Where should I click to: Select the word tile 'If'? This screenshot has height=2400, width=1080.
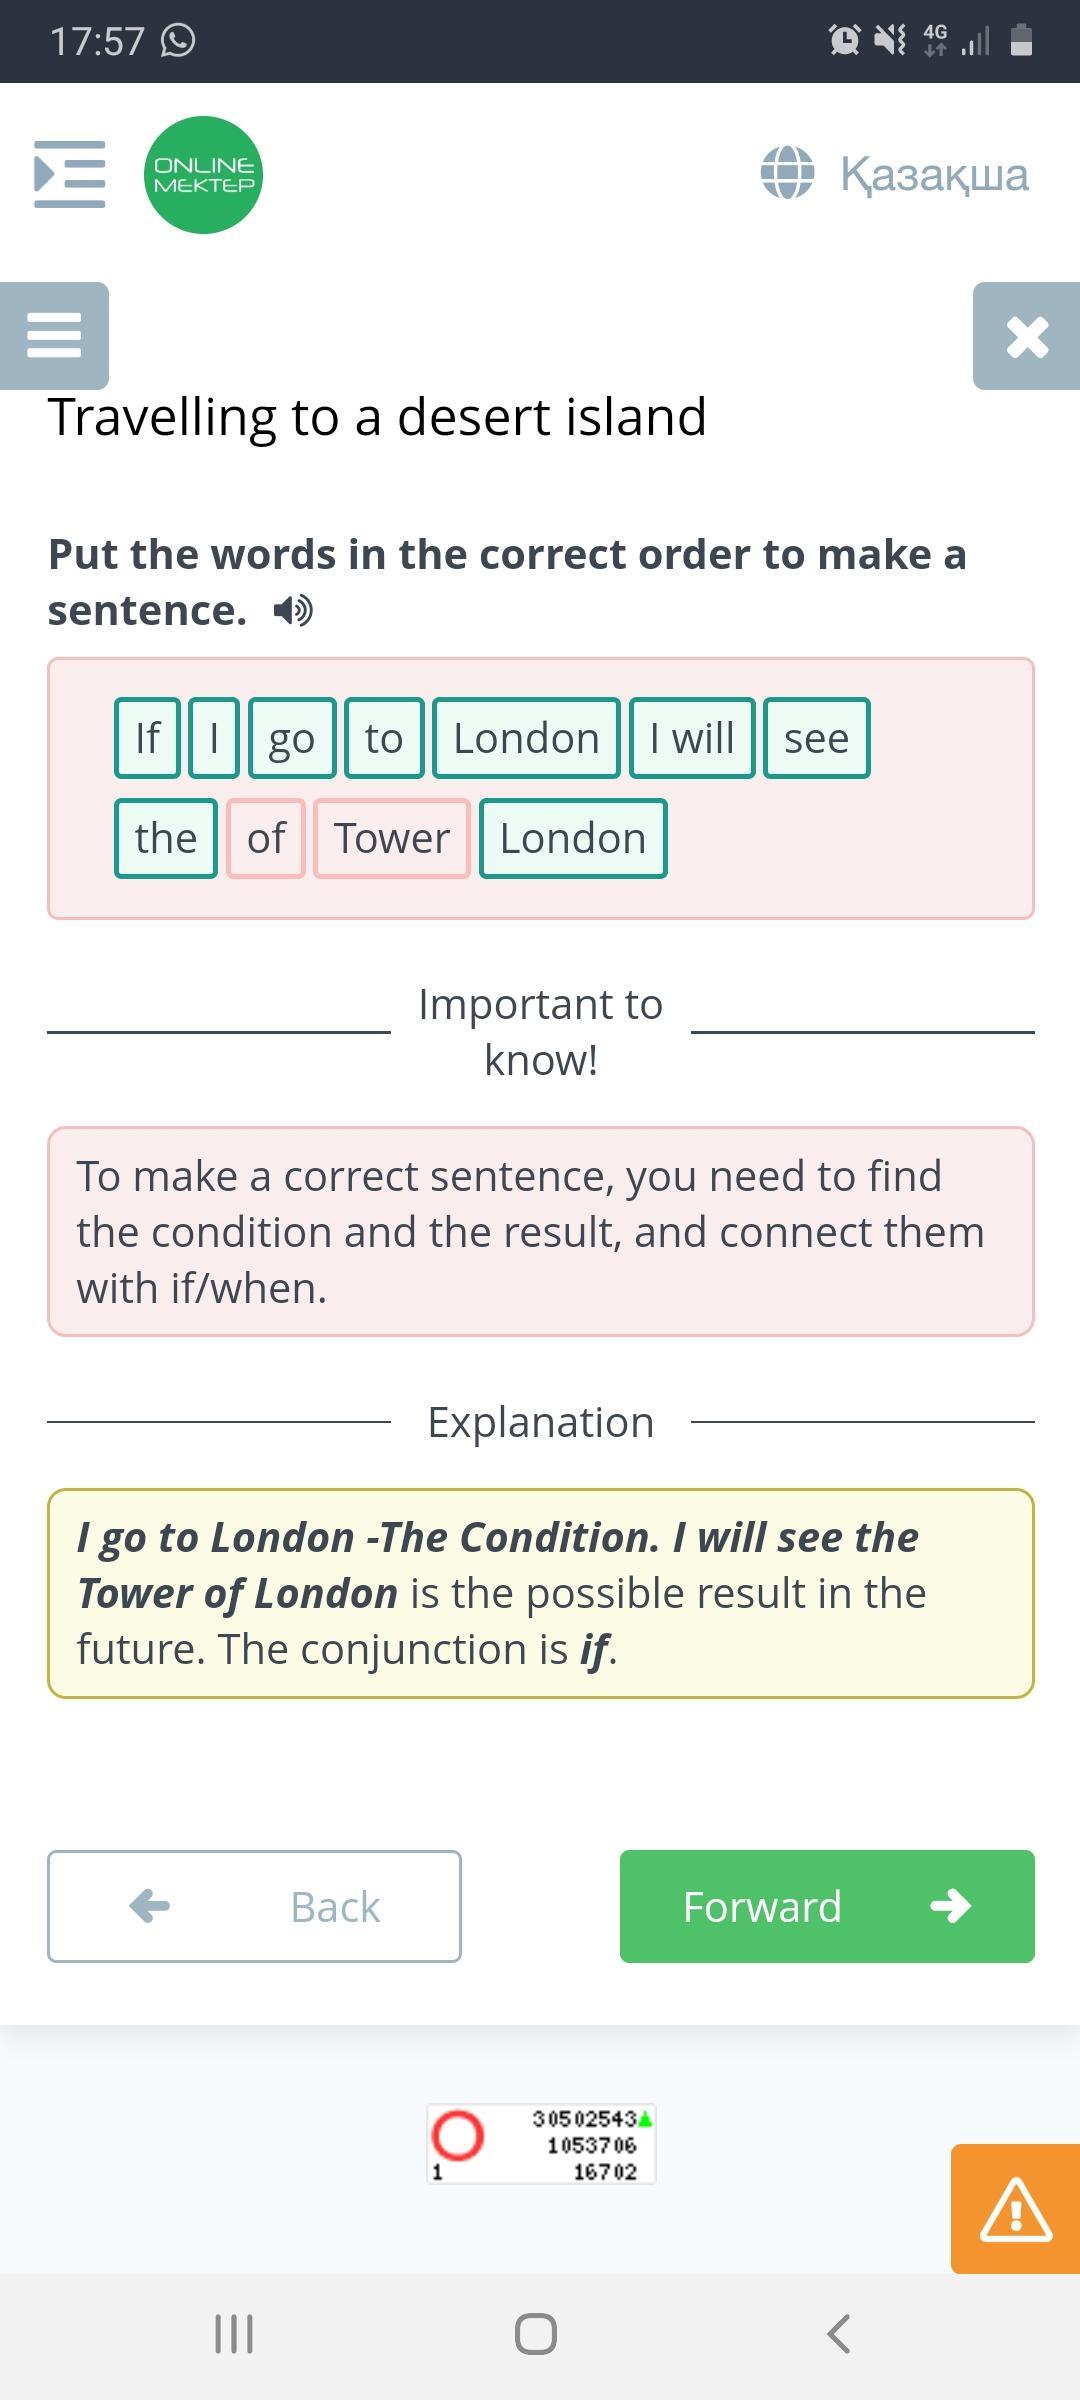(x=148, y=738)
